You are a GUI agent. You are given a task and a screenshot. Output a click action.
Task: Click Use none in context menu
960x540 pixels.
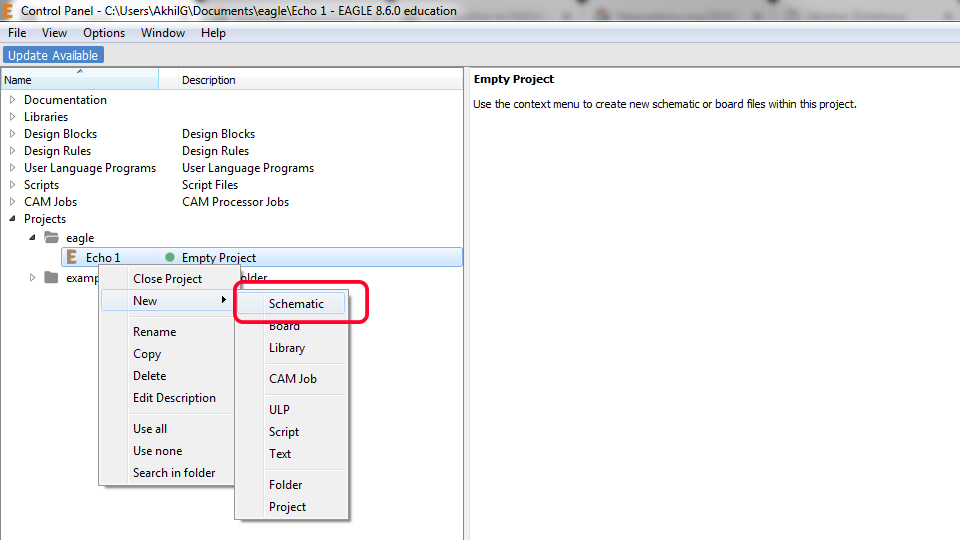tap(167, 451)
